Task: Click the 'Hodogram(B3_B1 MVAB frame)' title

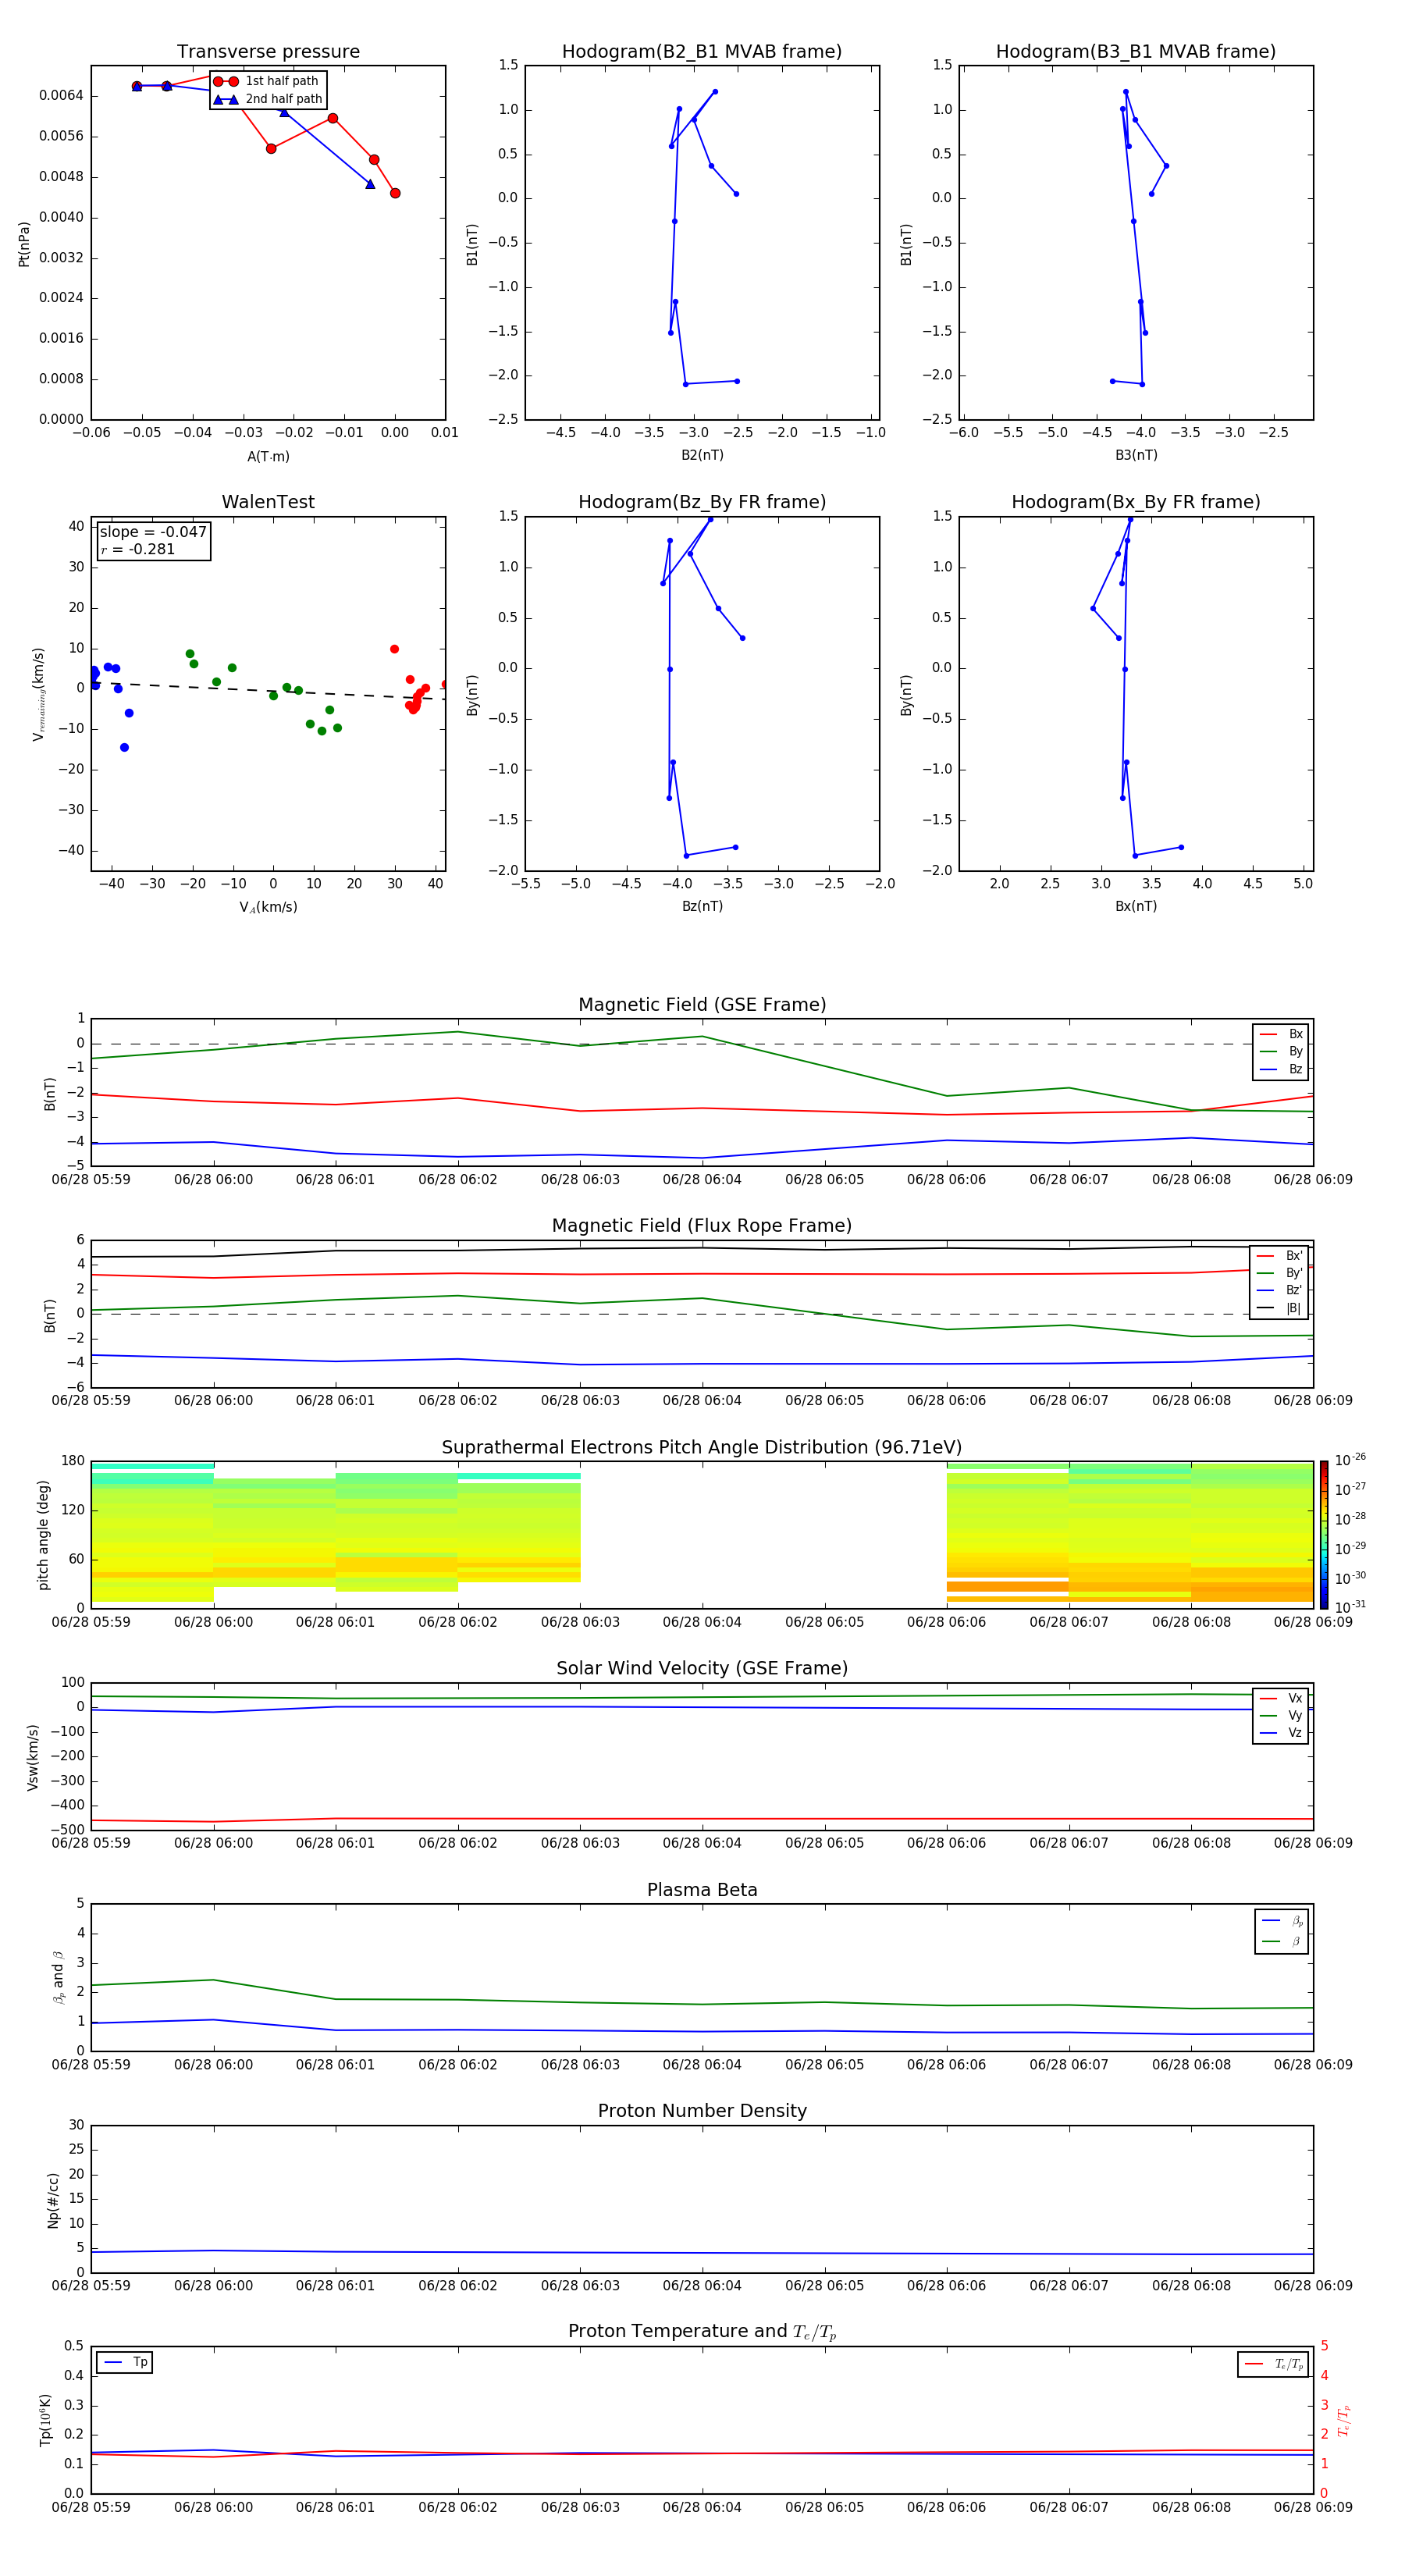Action: tap(1136, 52)
